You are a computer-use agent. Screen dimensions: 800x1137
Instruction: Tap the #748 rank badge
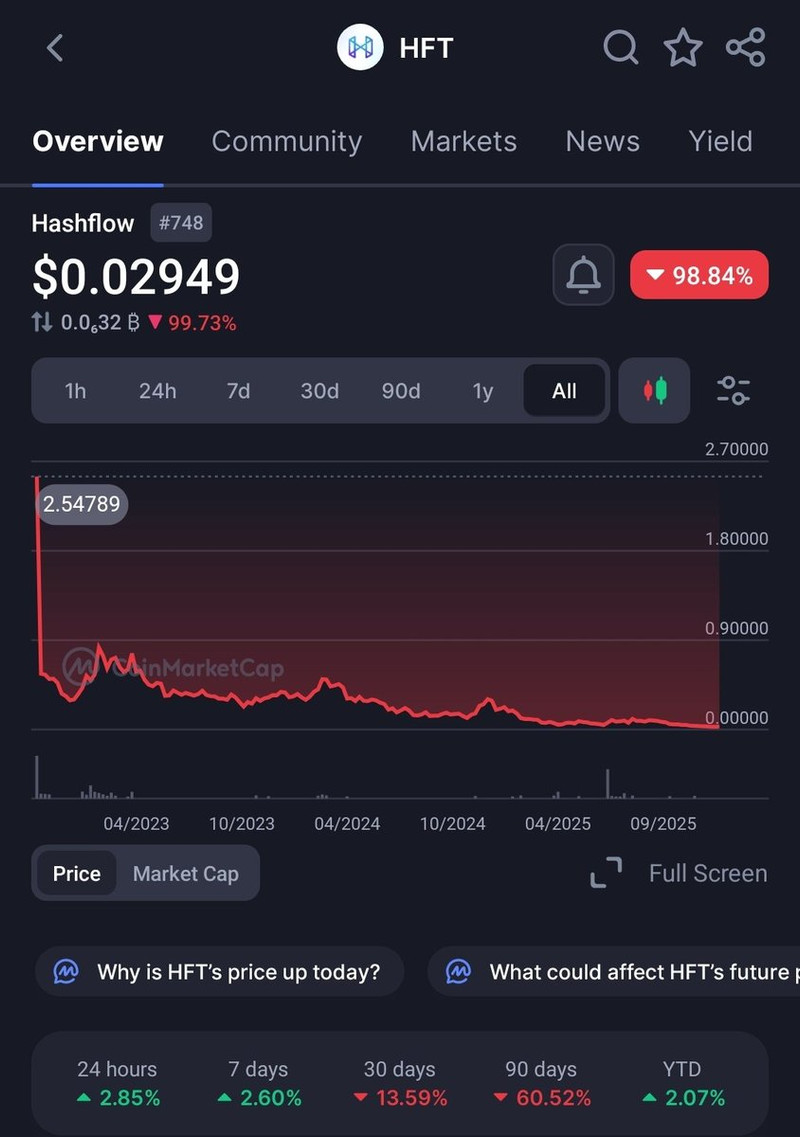point(181,223)
